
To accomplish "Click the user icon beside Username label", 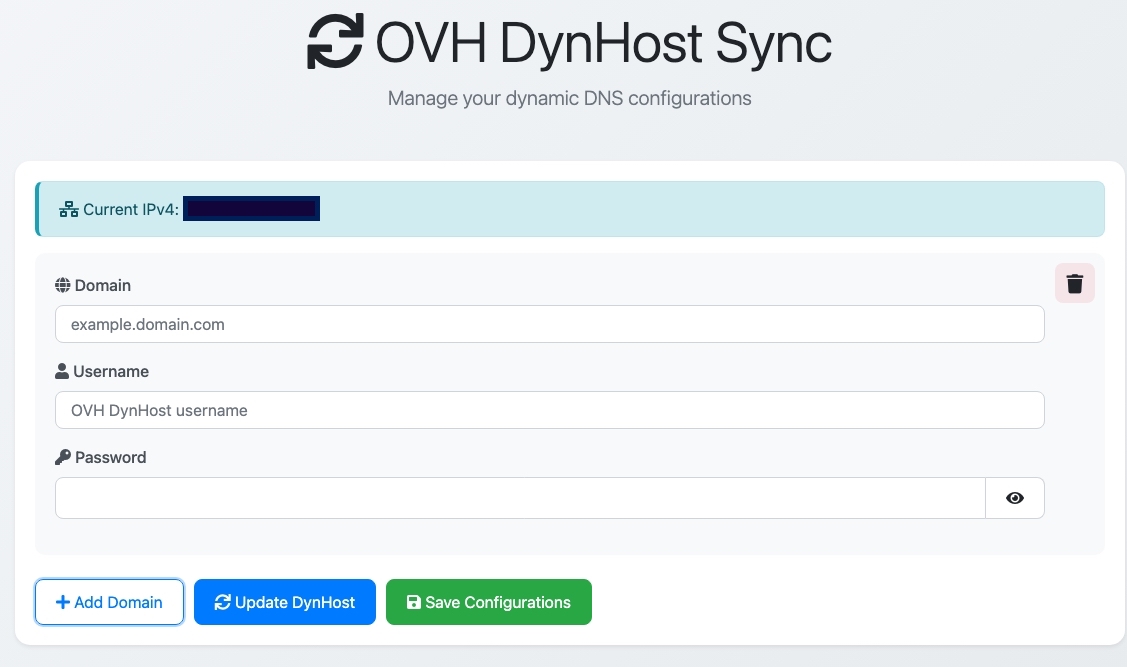I will pyautogui.click(x=62, y=372).
